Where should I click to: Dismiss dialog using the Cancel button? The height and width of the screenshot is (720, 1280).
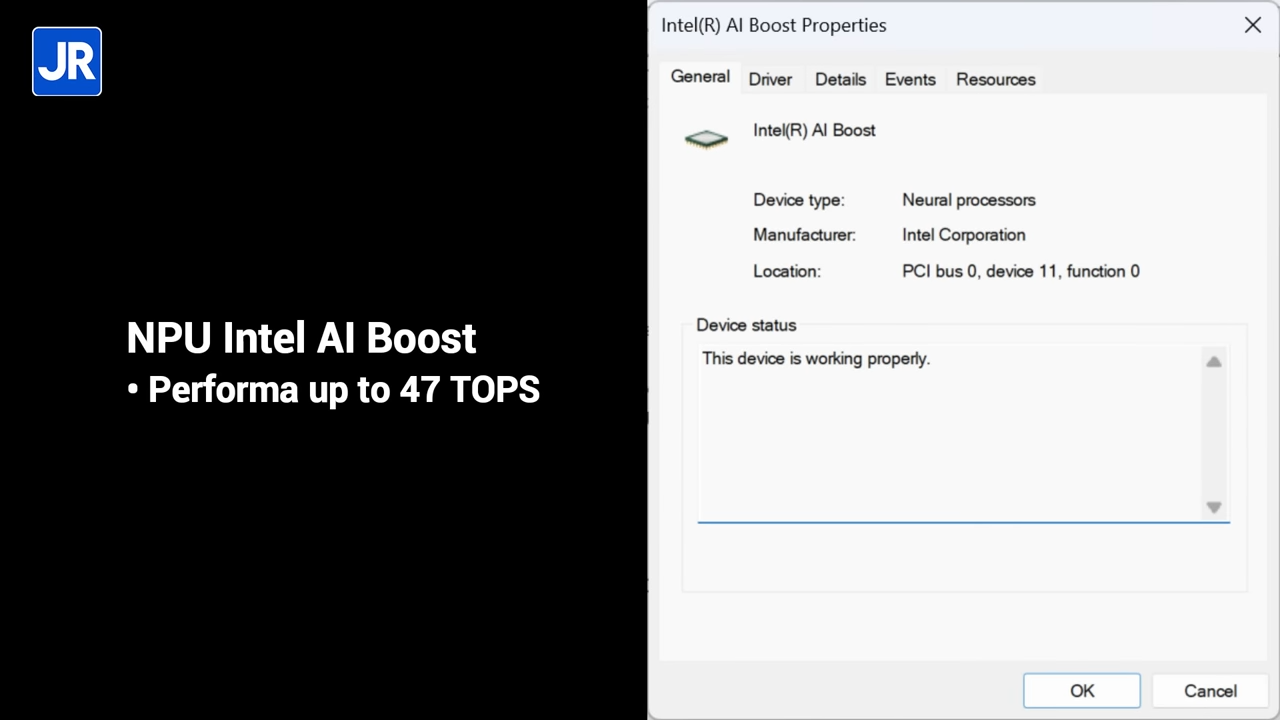click(x=1210, y=691)
